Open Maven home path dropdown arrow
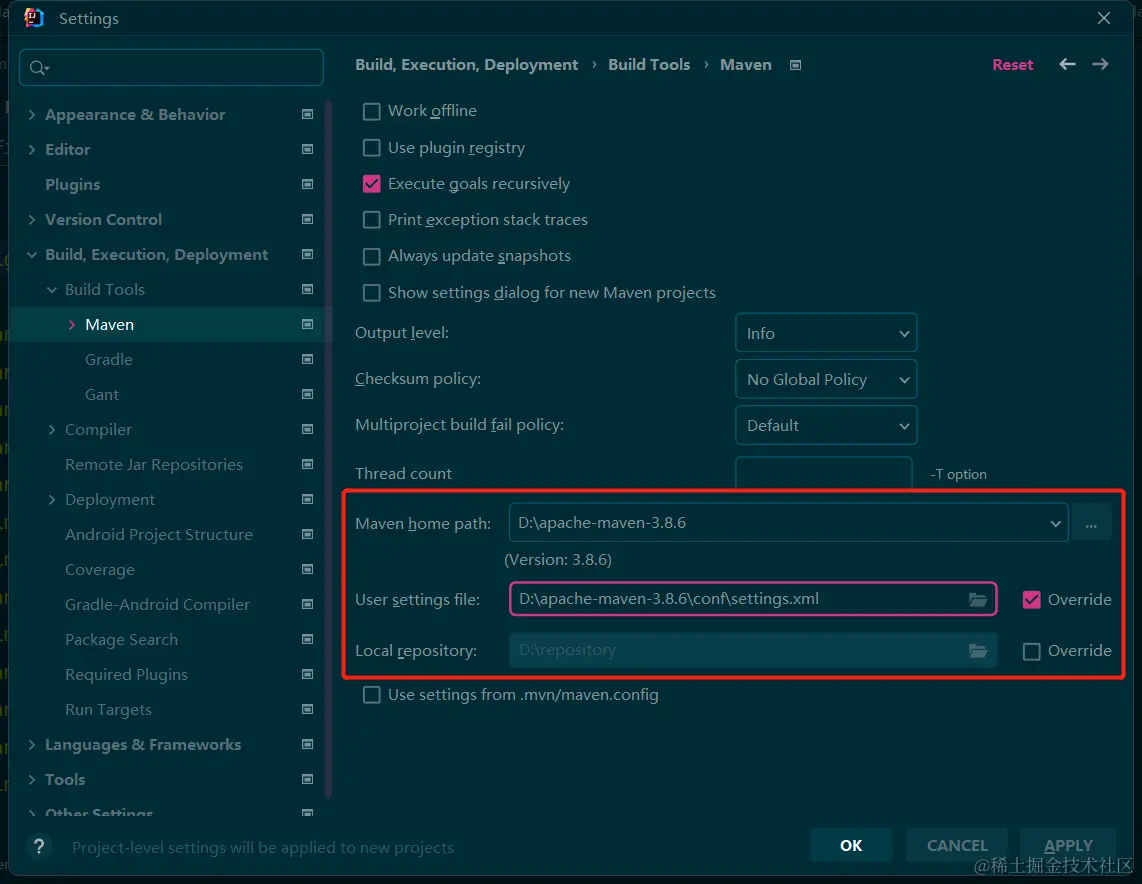The width and height of the screenshot is (1142, 884). (x=1055, y=524)
